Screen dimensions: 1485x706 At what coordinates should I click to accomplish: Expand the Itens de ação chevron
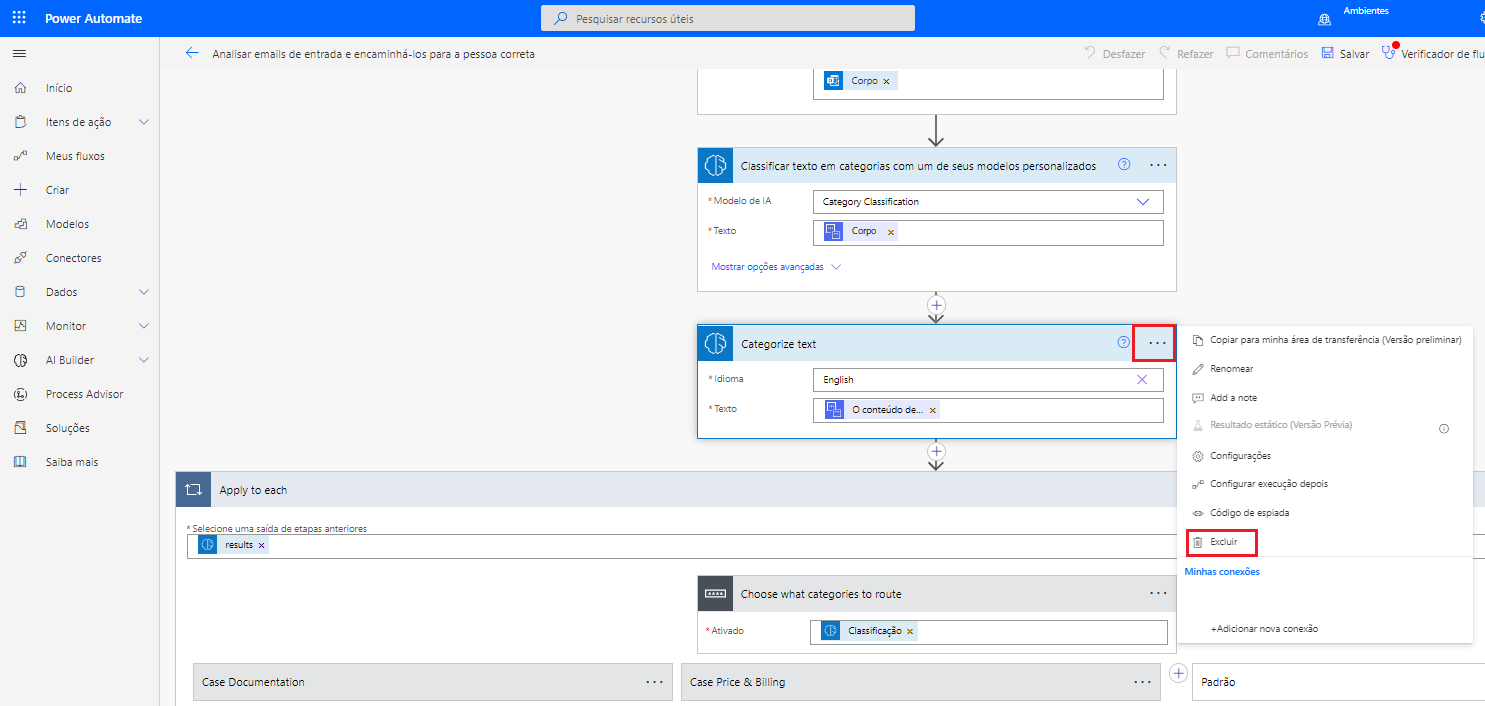(144, 122)
